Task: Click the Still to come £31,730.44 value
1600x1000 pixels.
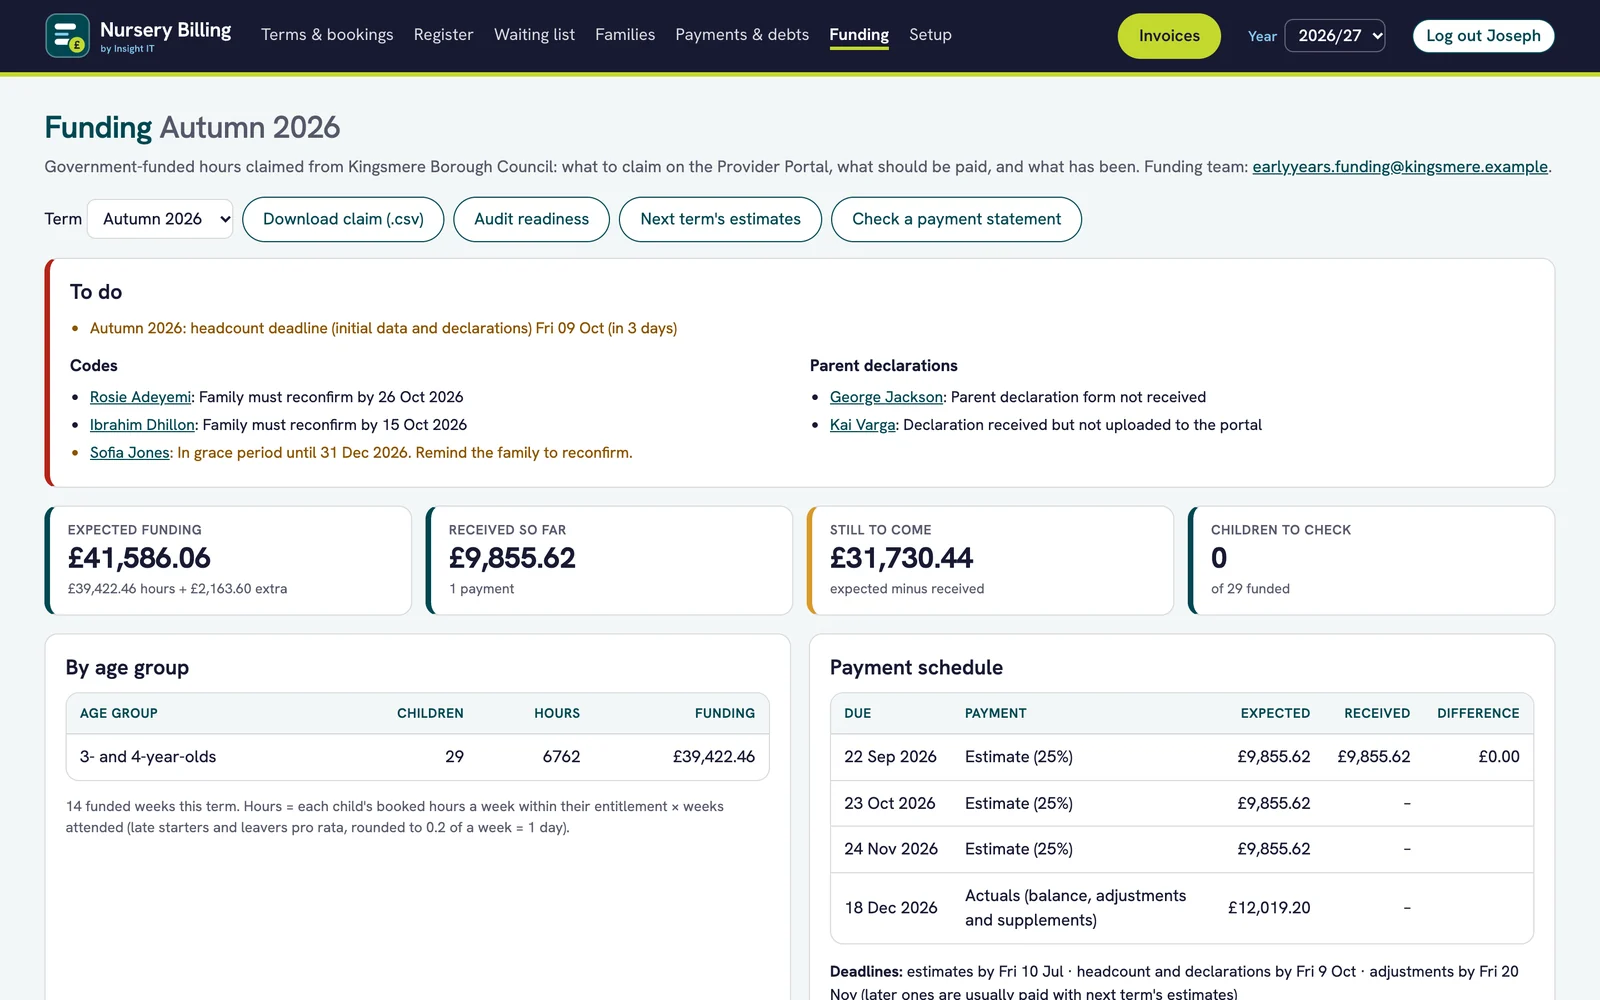Action: pyautogui.click(x=901, y=558)
